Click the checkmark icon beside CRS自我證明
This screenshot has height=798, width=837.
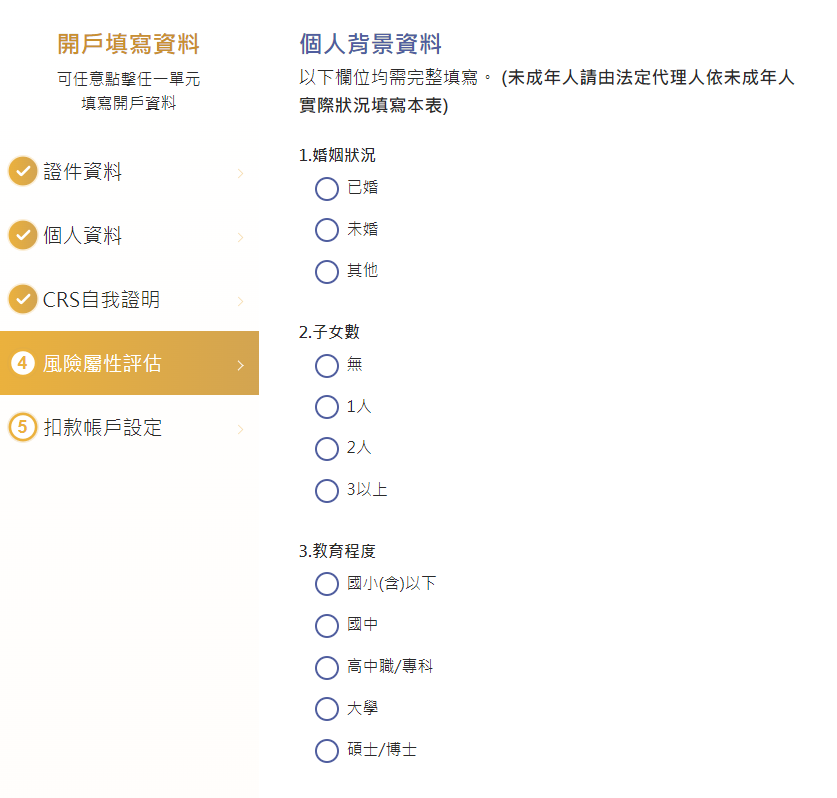pos(23,299)
